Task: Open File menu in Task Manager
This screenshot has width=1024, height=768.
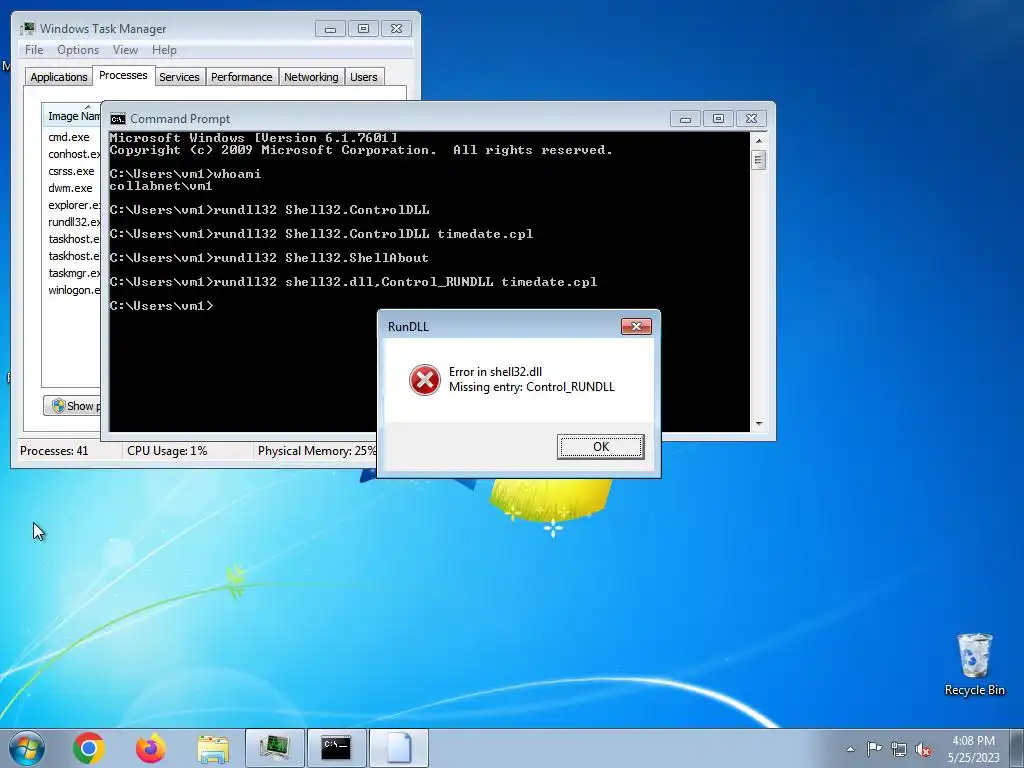Action: click(34, 50)
